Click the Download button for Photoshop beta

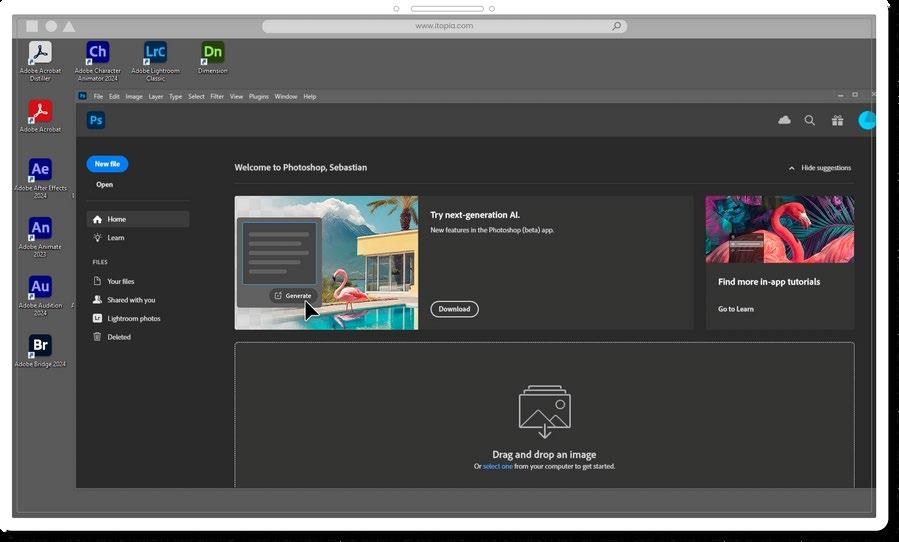click(454, 309)
